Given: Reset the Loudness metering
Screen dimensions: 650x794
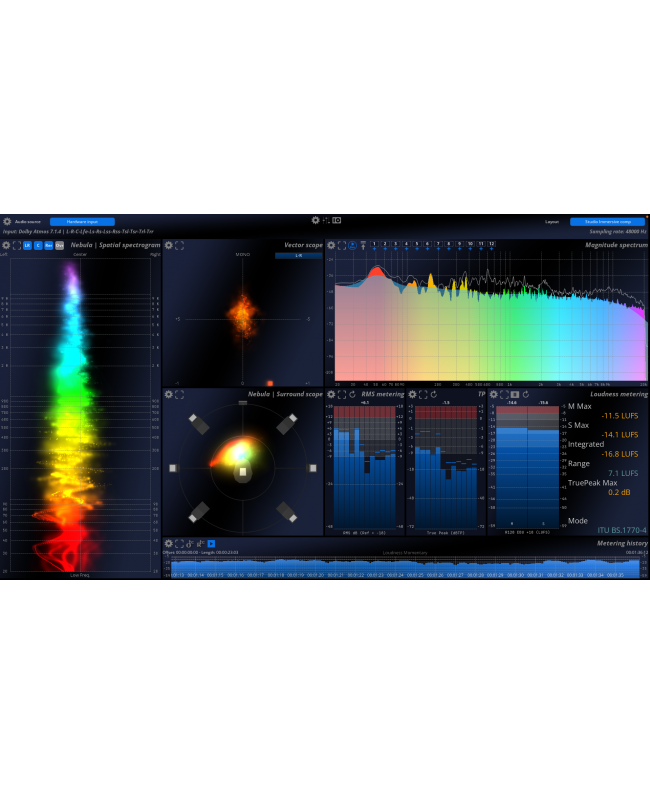Looking at the screenshot, I should pyautogui.click(x=526, y=394).
